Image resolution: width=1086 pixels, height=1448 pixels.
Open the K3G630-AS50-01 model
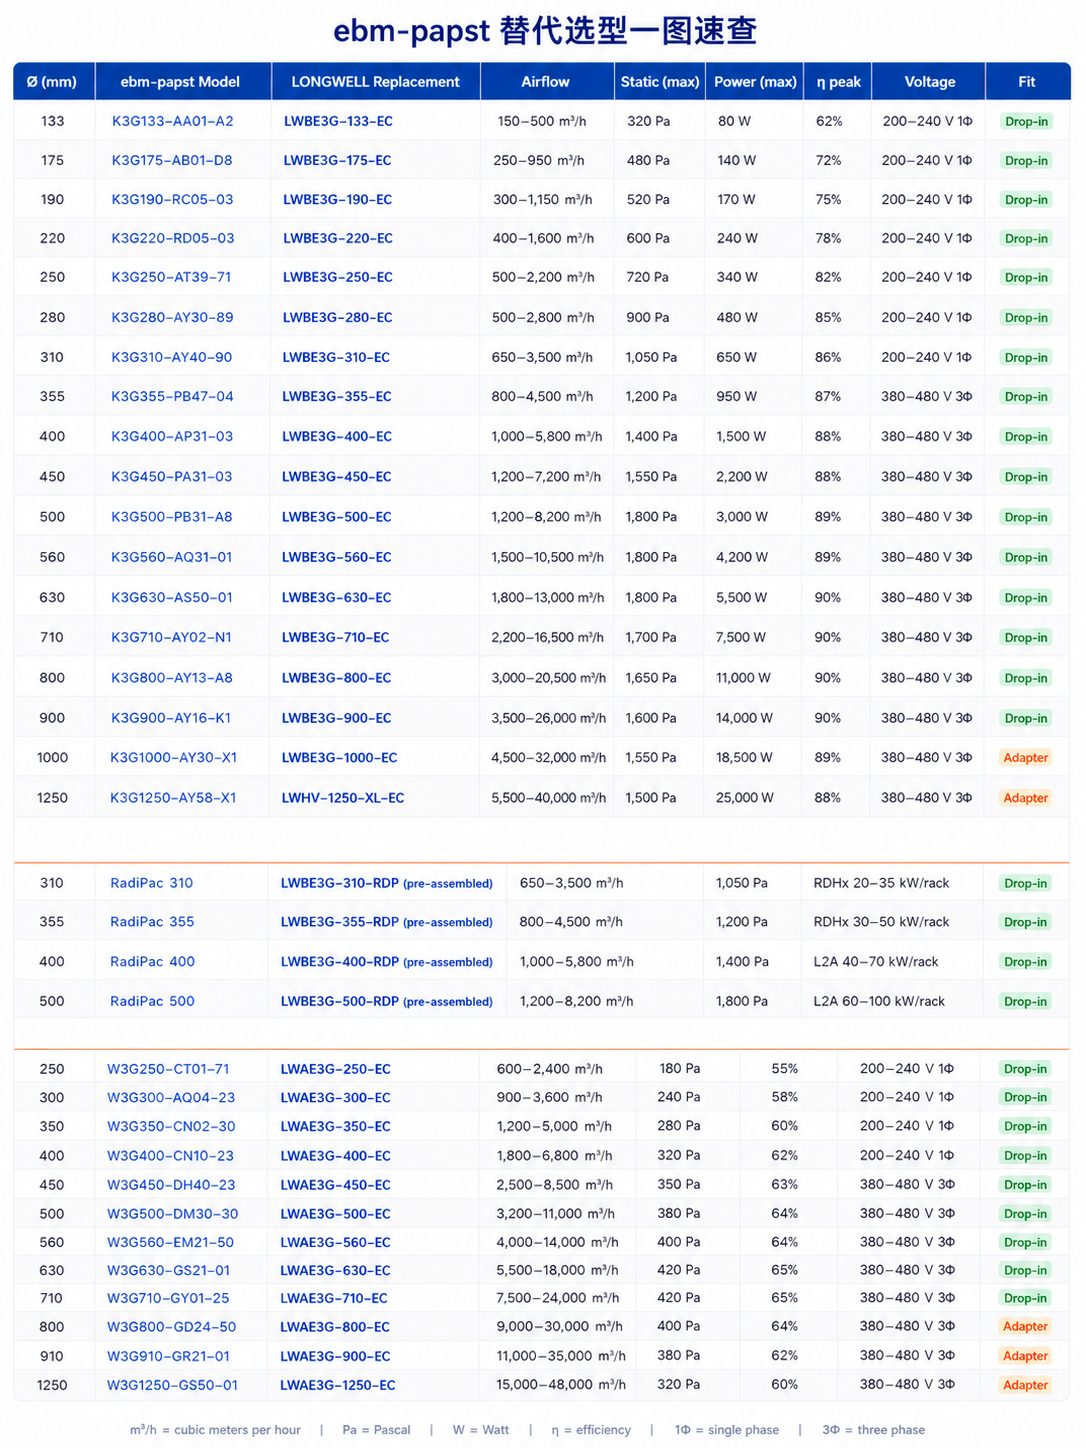point(172,597)
